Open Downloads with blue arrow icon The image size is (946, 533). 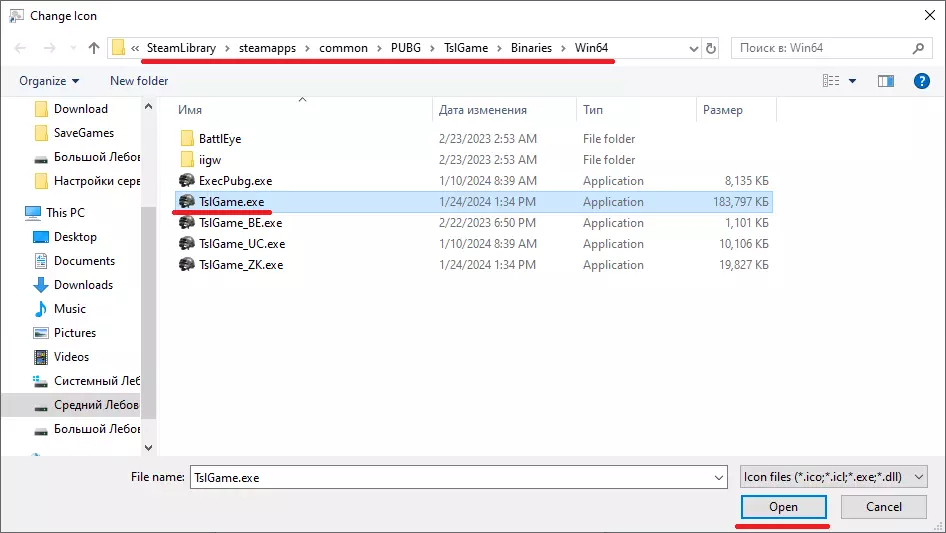pyautogui.click(x=73, y=284)
